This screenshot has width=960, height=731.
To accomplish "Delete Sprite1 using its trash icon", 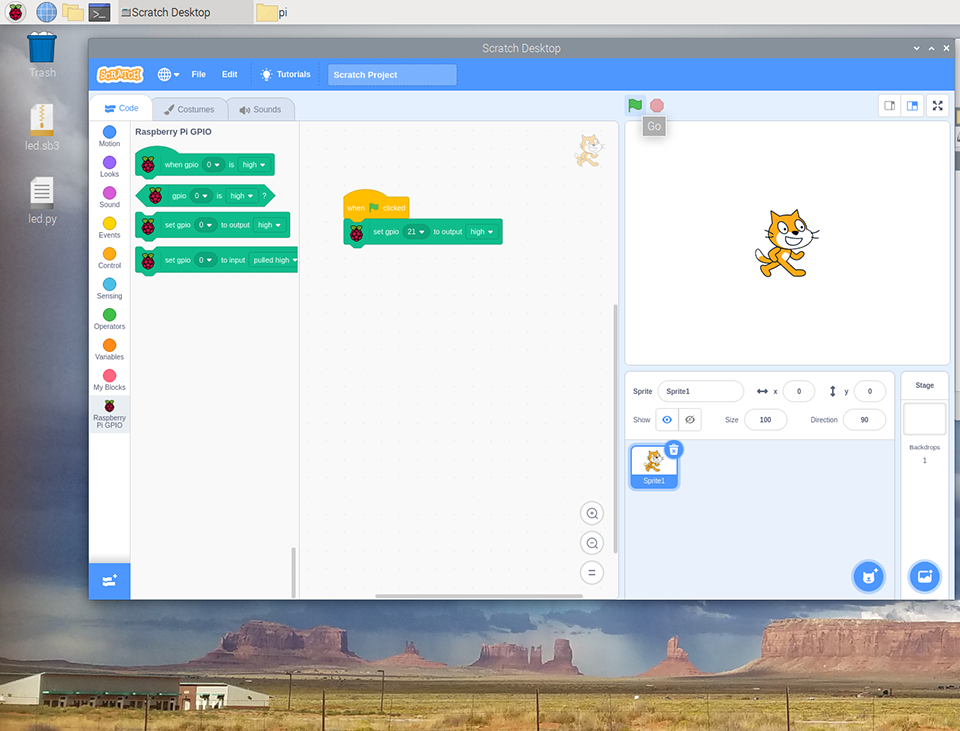I will 673,450.
